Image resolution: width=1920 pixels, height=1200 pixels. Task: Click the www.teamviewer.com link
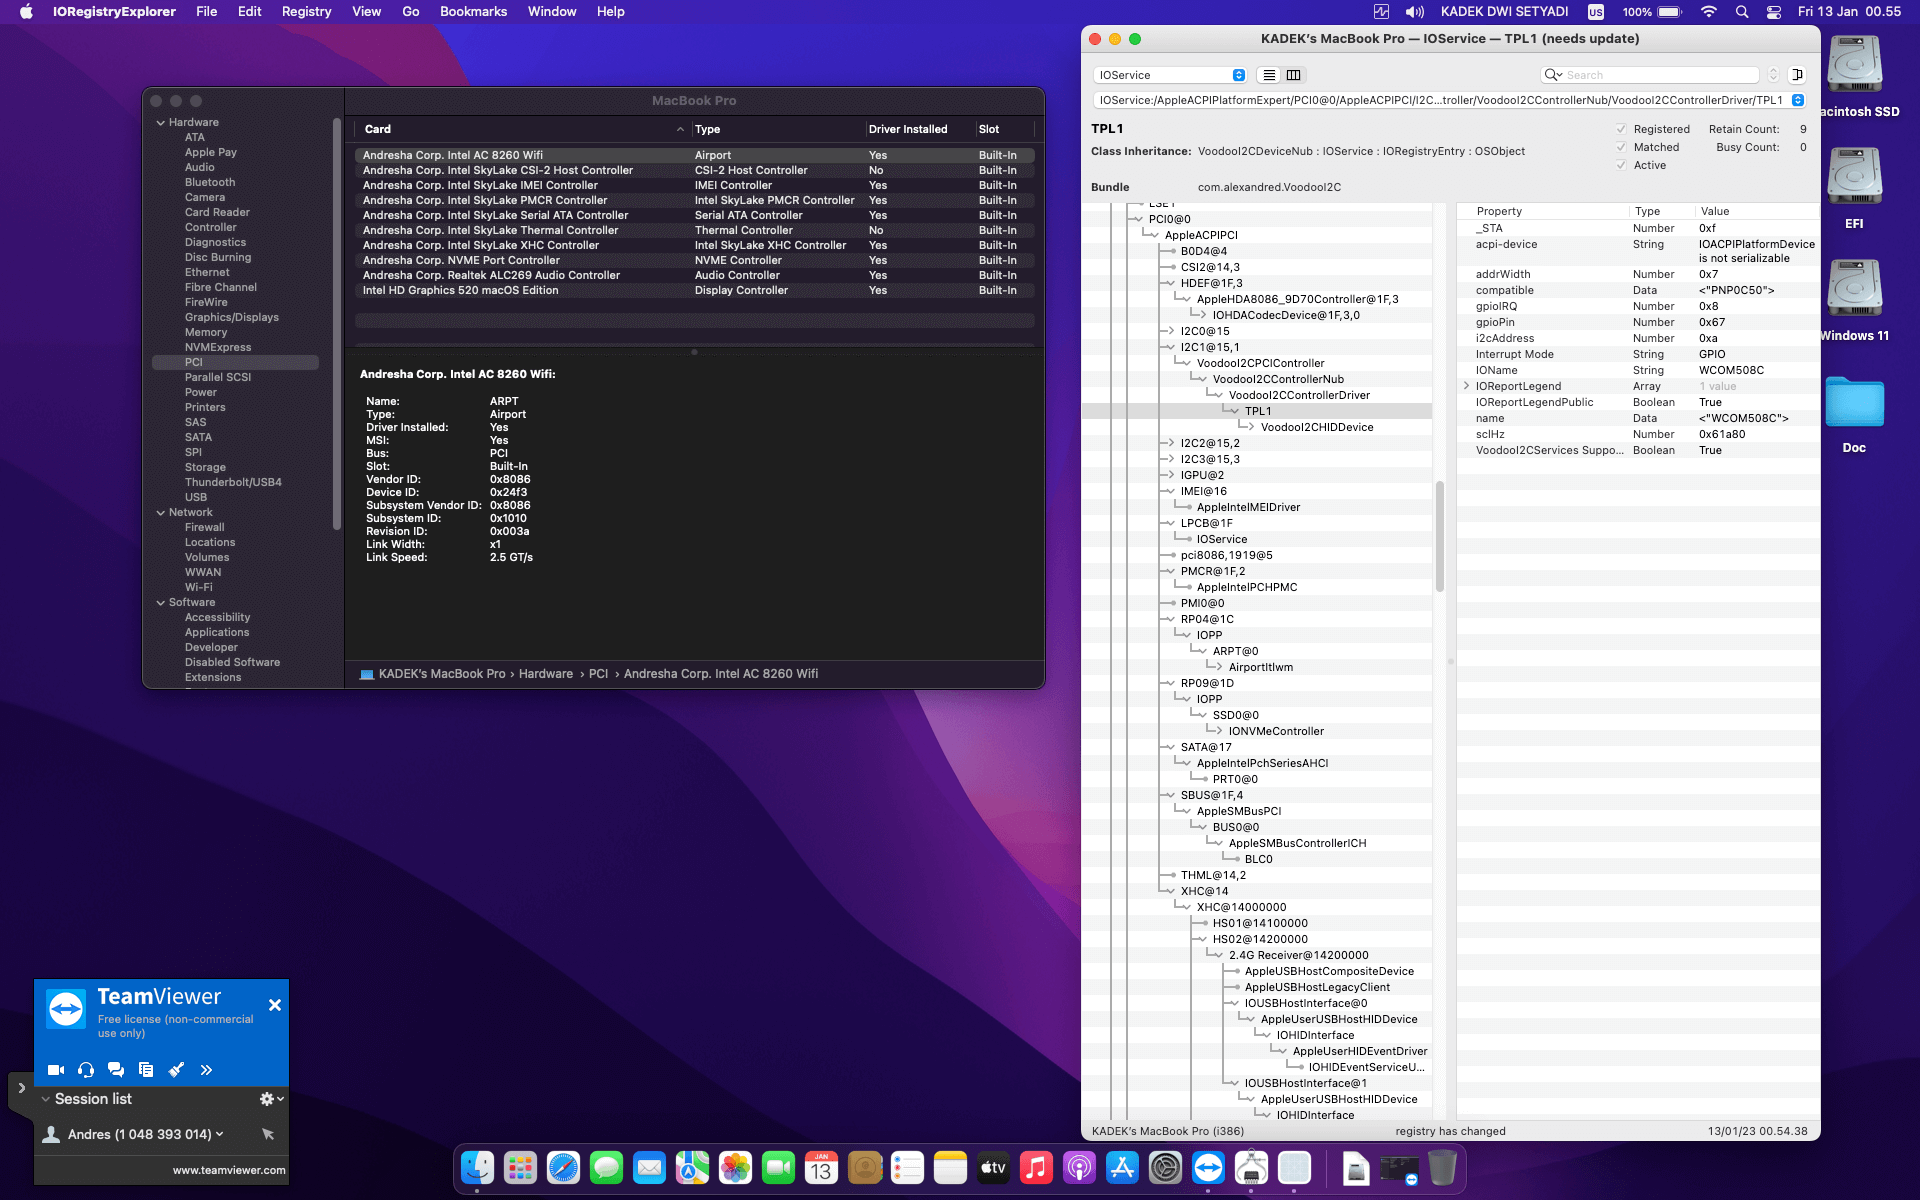[229, 1170]
